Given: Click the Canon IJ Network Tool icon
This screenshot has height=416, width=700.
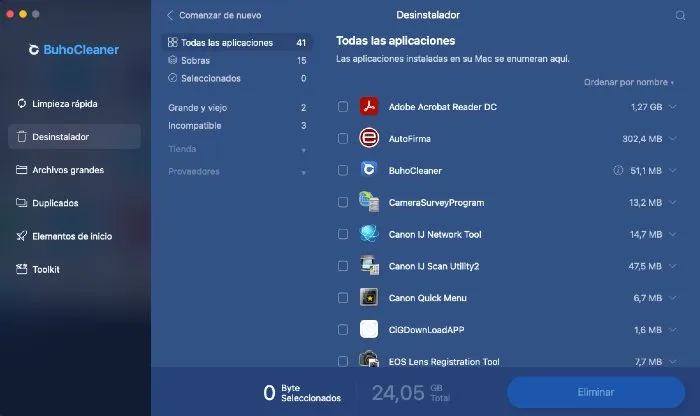Looking at the screenshot, I should pos(369,233).
